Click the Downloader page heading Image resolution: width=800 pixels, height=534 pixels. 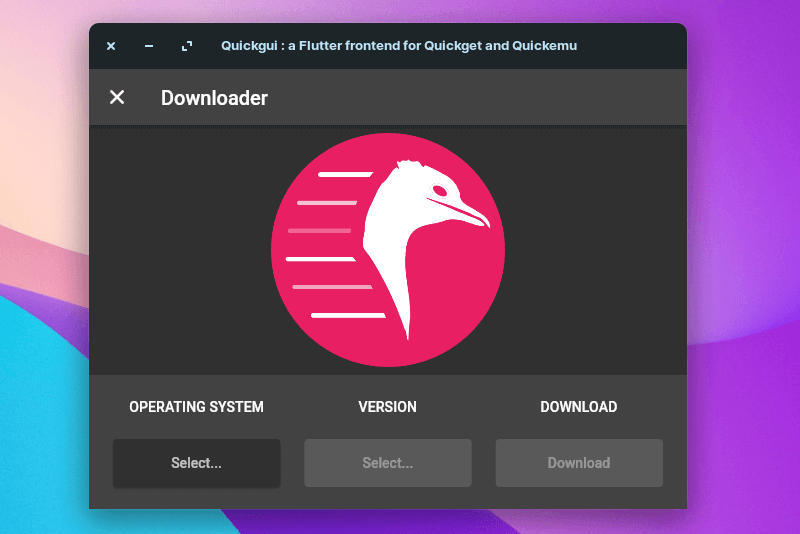214,98
